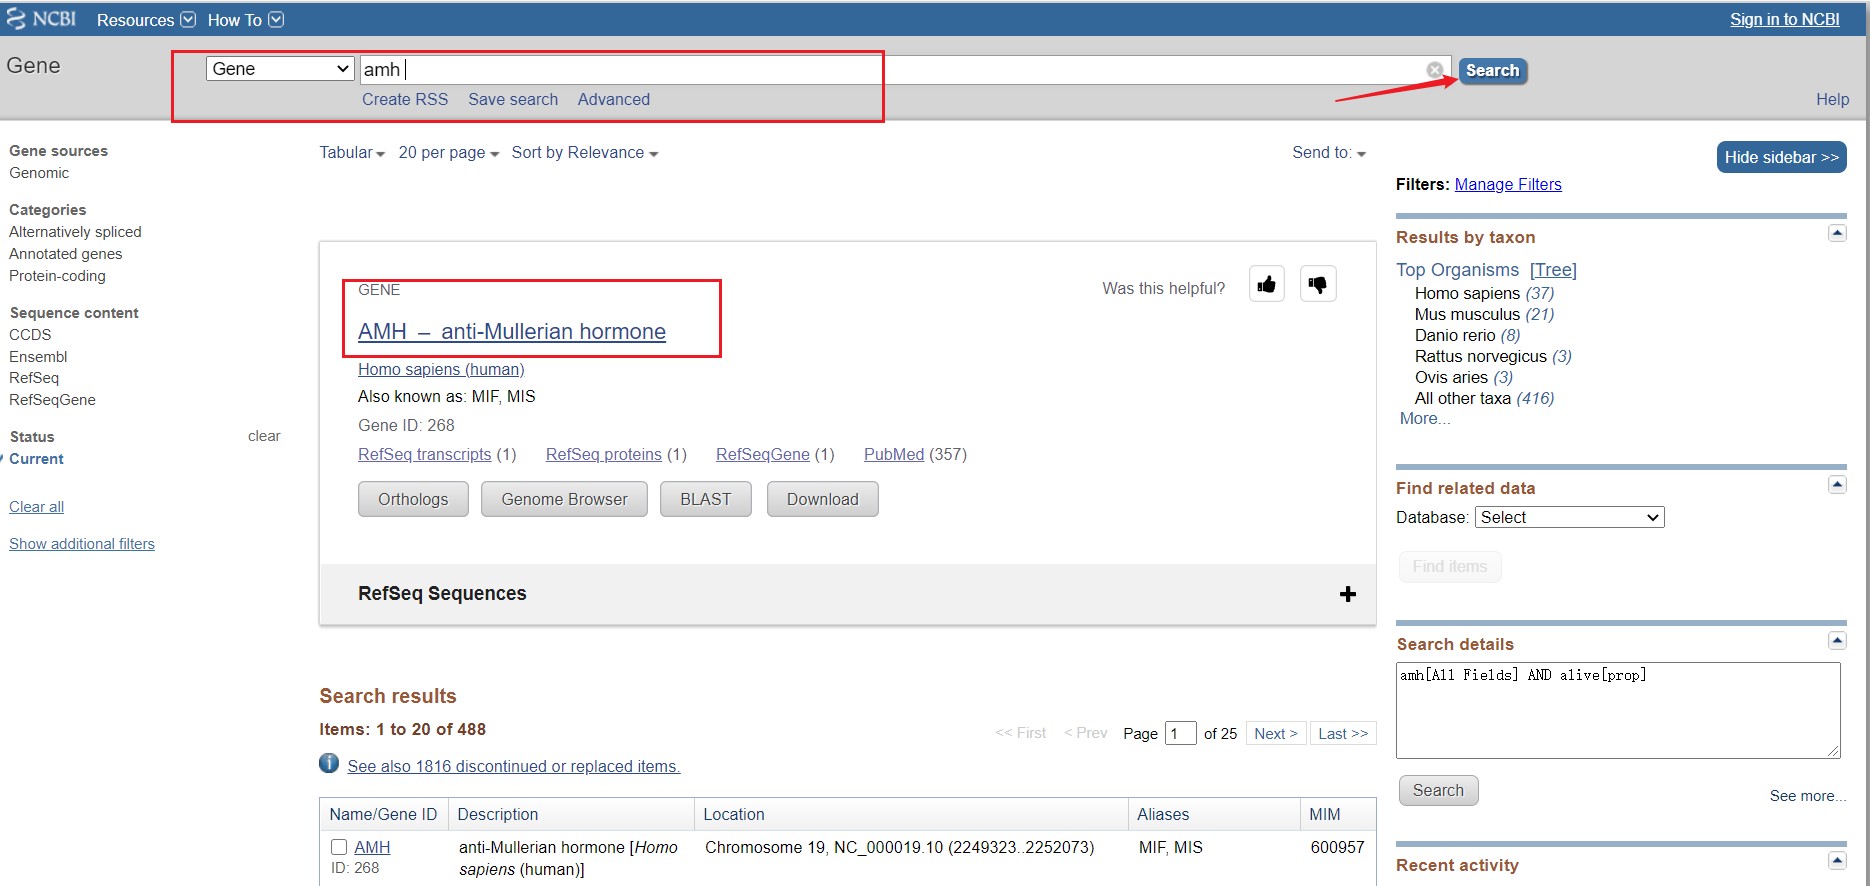This screenshot has width=1870, height=886.
Task: Hide the sidebar
Action: pos(1781,157)
